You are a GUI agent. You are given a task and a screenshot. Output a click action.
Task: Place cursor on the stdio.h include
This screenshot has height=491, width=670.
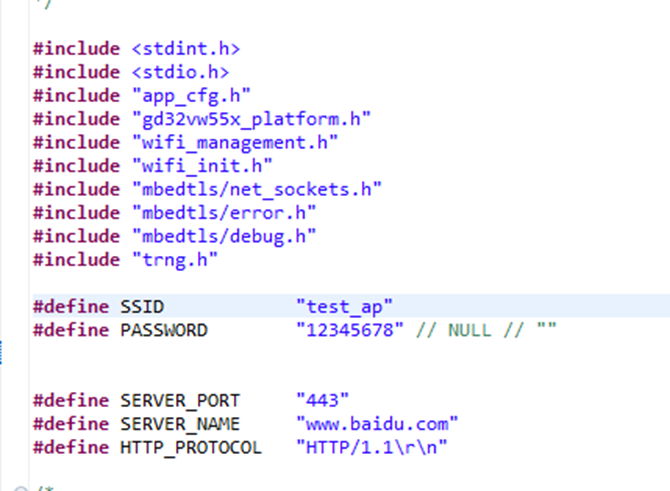point(180,71)
